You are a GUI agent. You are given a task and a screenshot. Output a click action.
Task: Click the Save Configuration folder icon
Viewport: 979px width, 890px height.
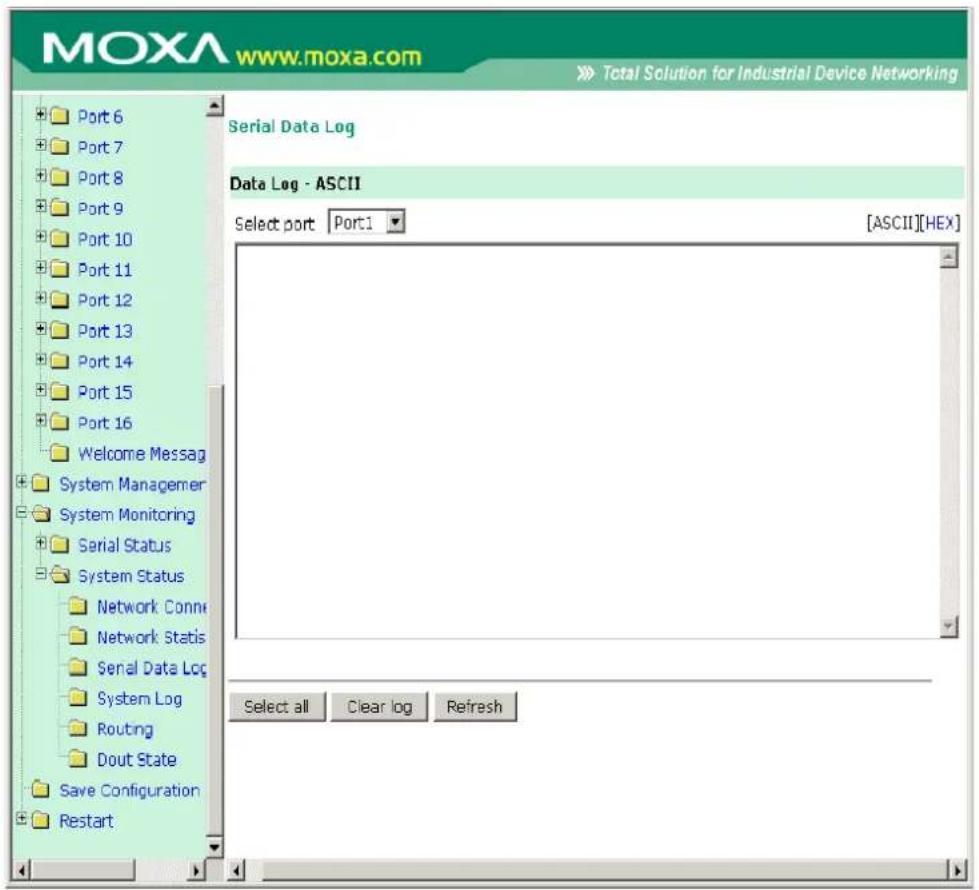[x=41, y=789]
